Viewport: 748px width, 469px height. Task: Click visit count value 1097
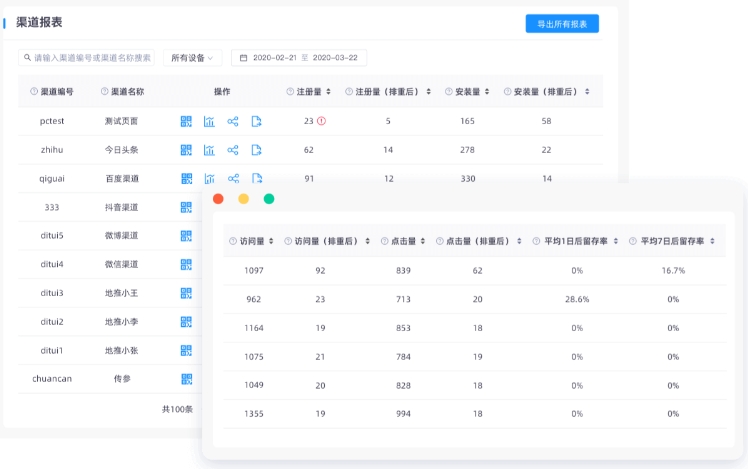[x=253, y=271]
